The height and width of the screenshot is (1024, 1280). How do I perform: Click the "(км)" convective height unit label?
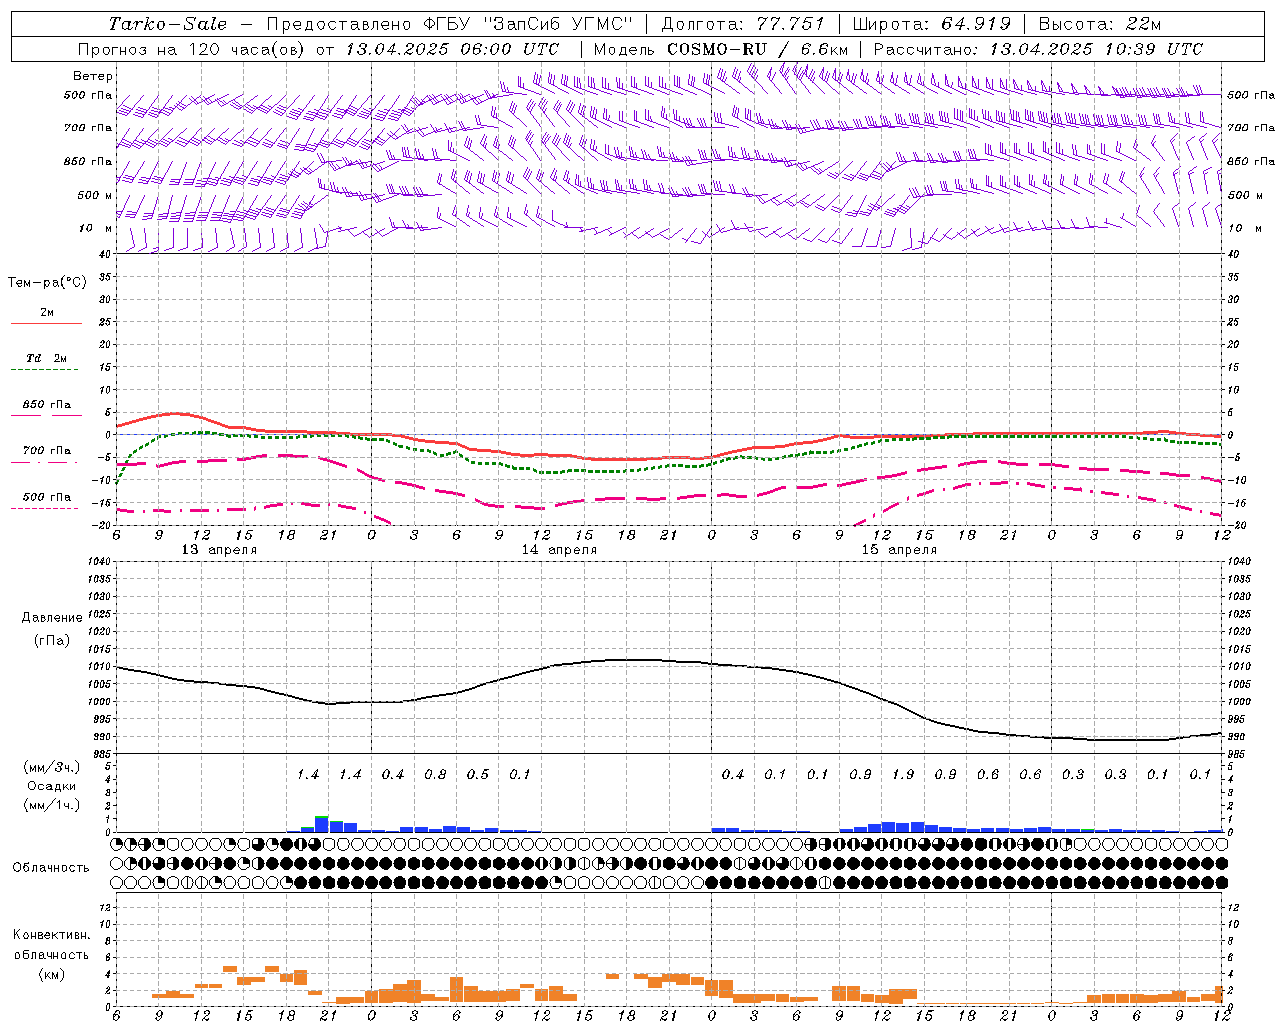point(51,974)
